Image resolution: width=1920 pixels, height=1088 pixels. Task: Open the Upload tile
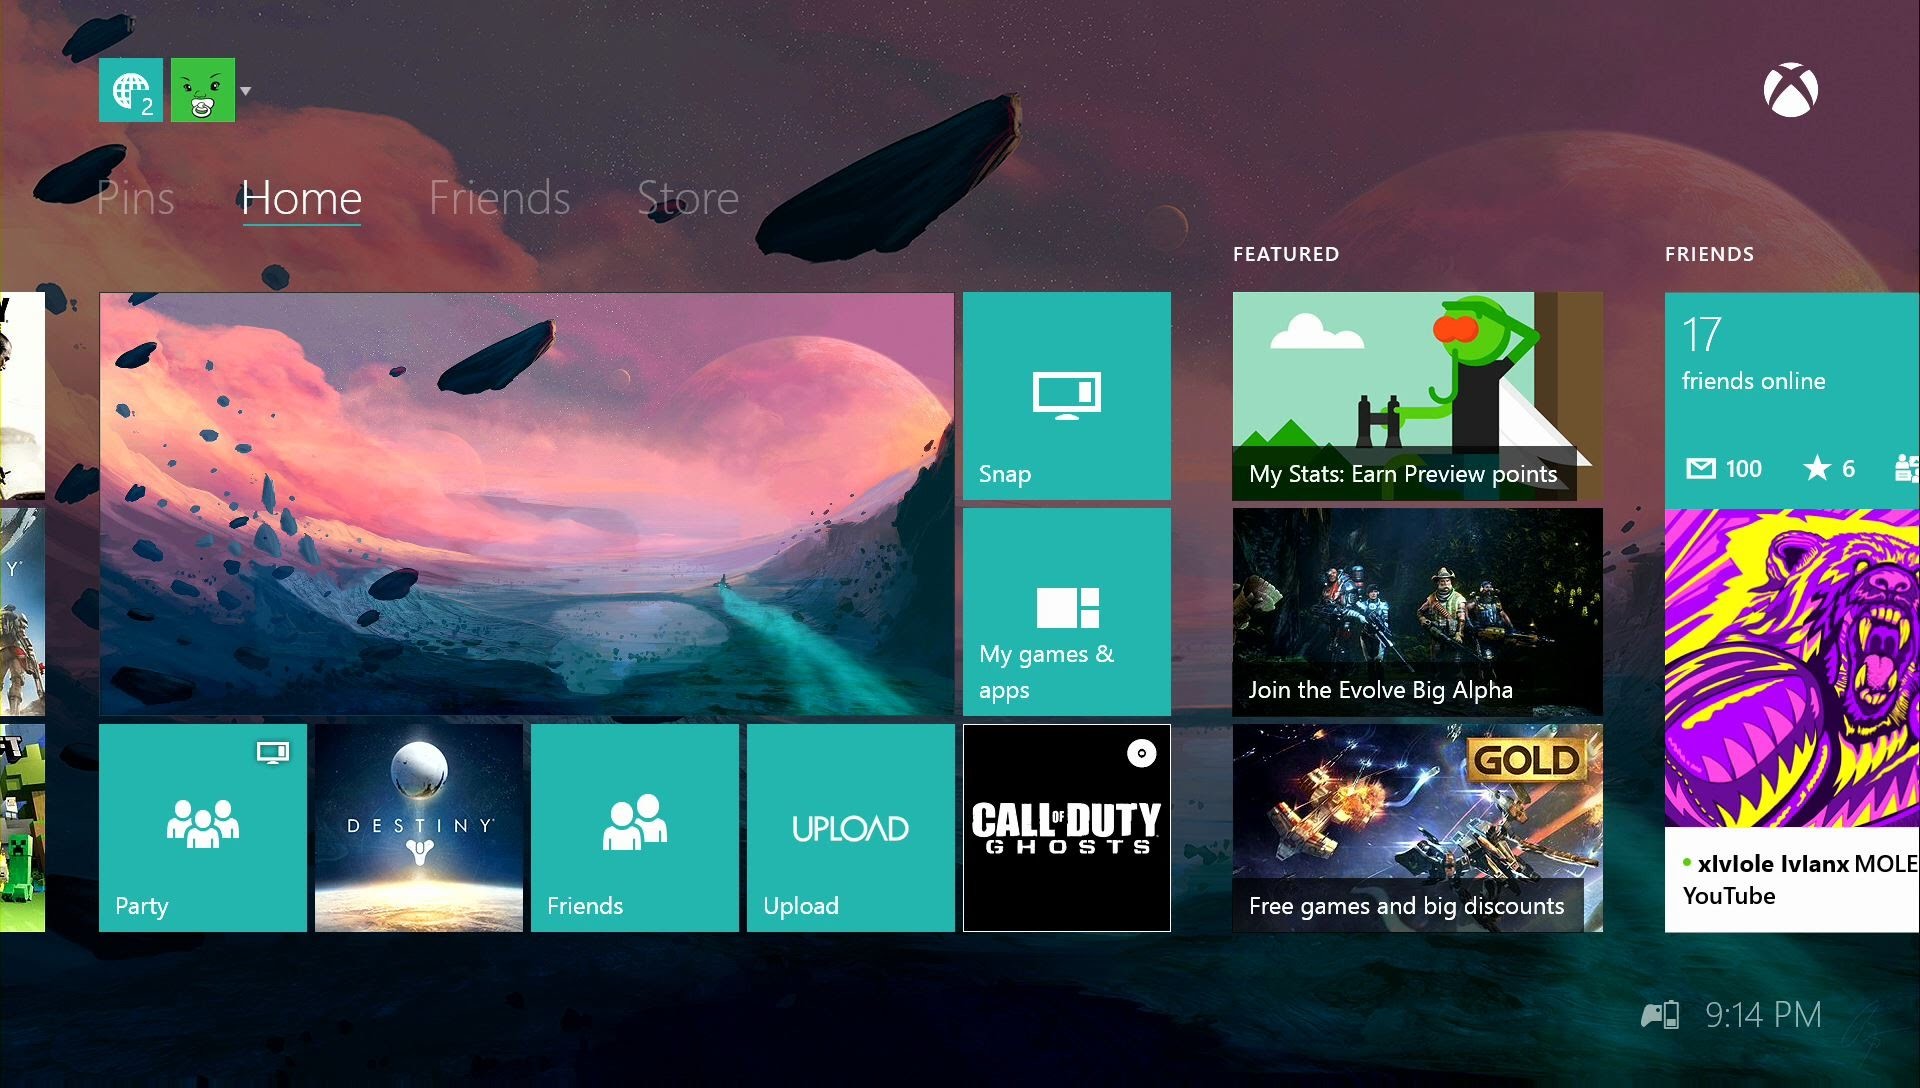pos(851,828)
